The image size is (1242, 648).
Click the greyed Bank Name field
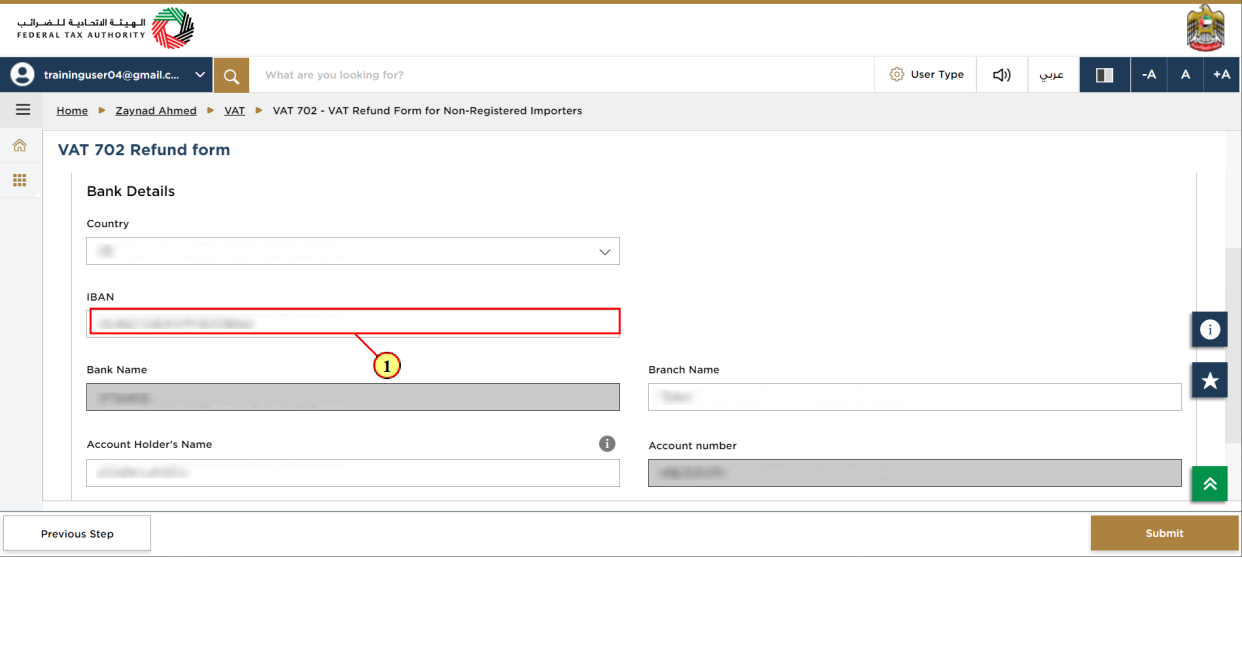[353, 397]
